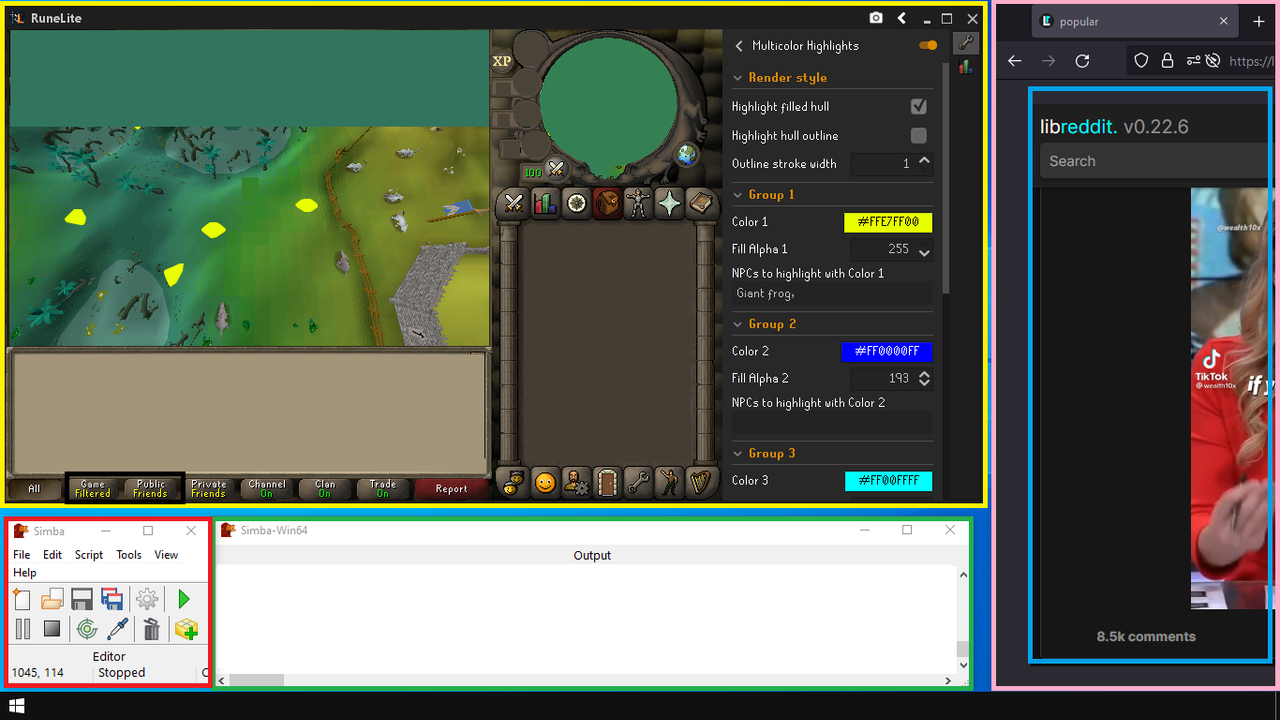Pick the color picker eyedropper in Simba

point(117,629)
